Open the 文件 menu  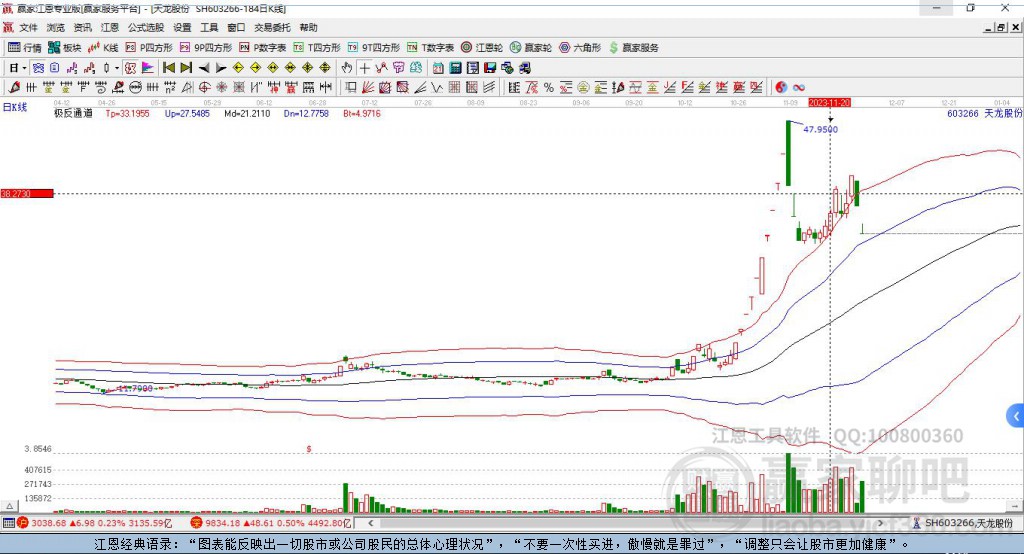coord(28,27)
